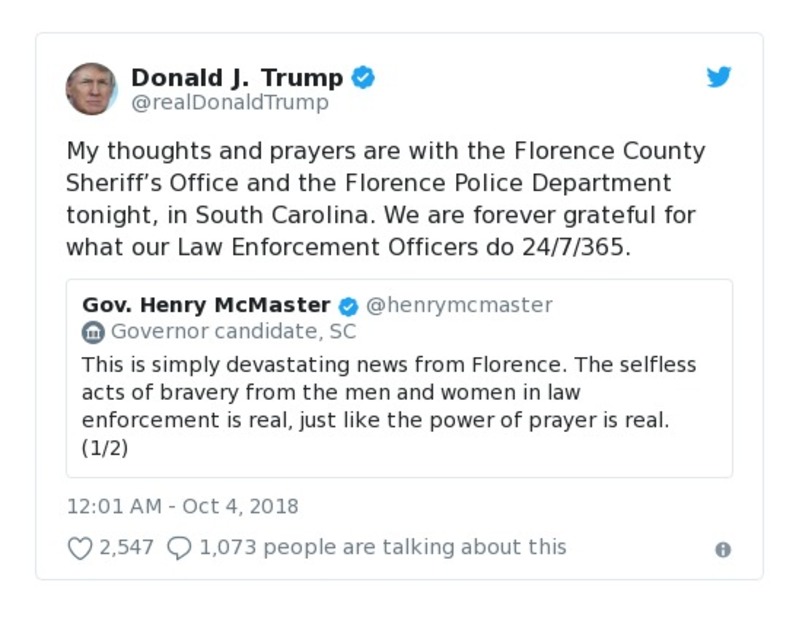Open the Donald J. Trump display name link
This screenshot has width=799, height=630.
coord(237,78)
